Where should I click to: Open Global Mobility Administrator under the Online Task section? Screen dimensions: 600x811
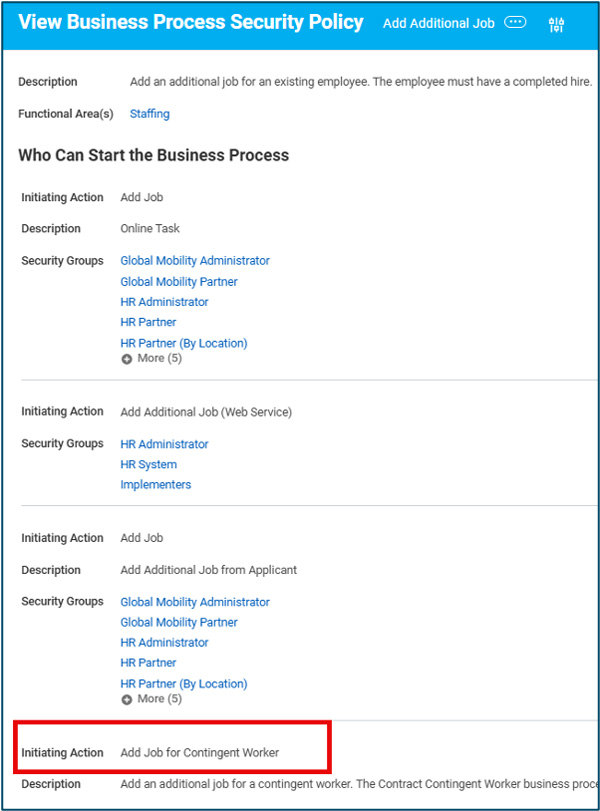[x=195, y=261]
